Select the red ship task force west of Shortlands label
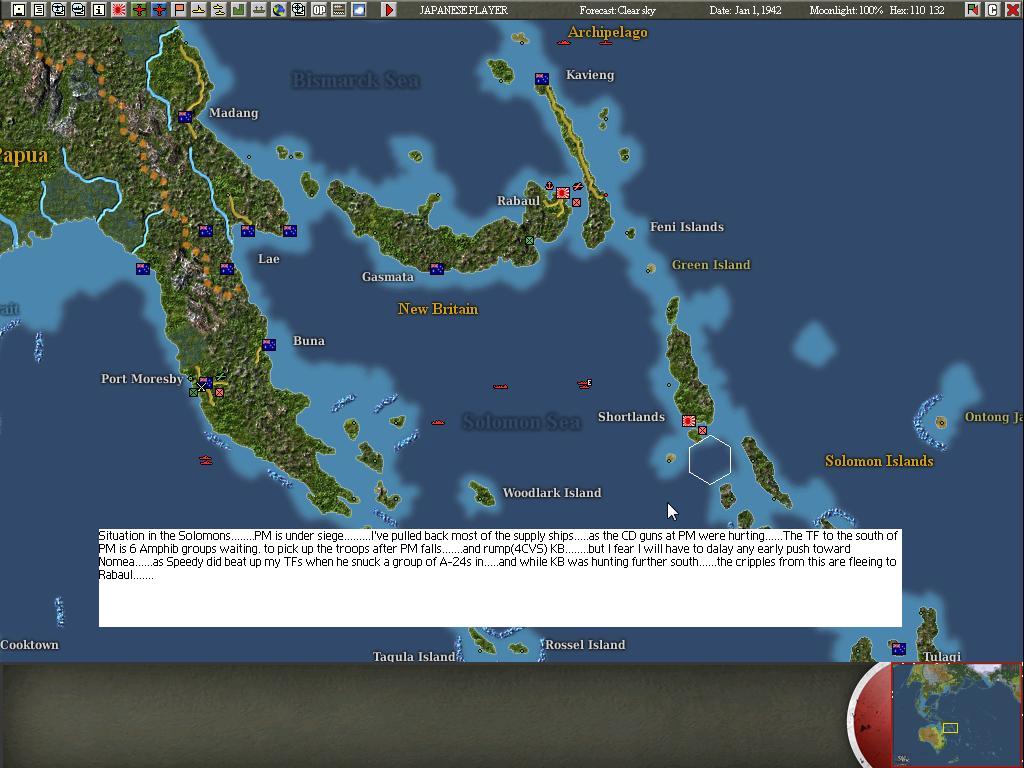Screen dimensions: 1024x768 point(584,383)
